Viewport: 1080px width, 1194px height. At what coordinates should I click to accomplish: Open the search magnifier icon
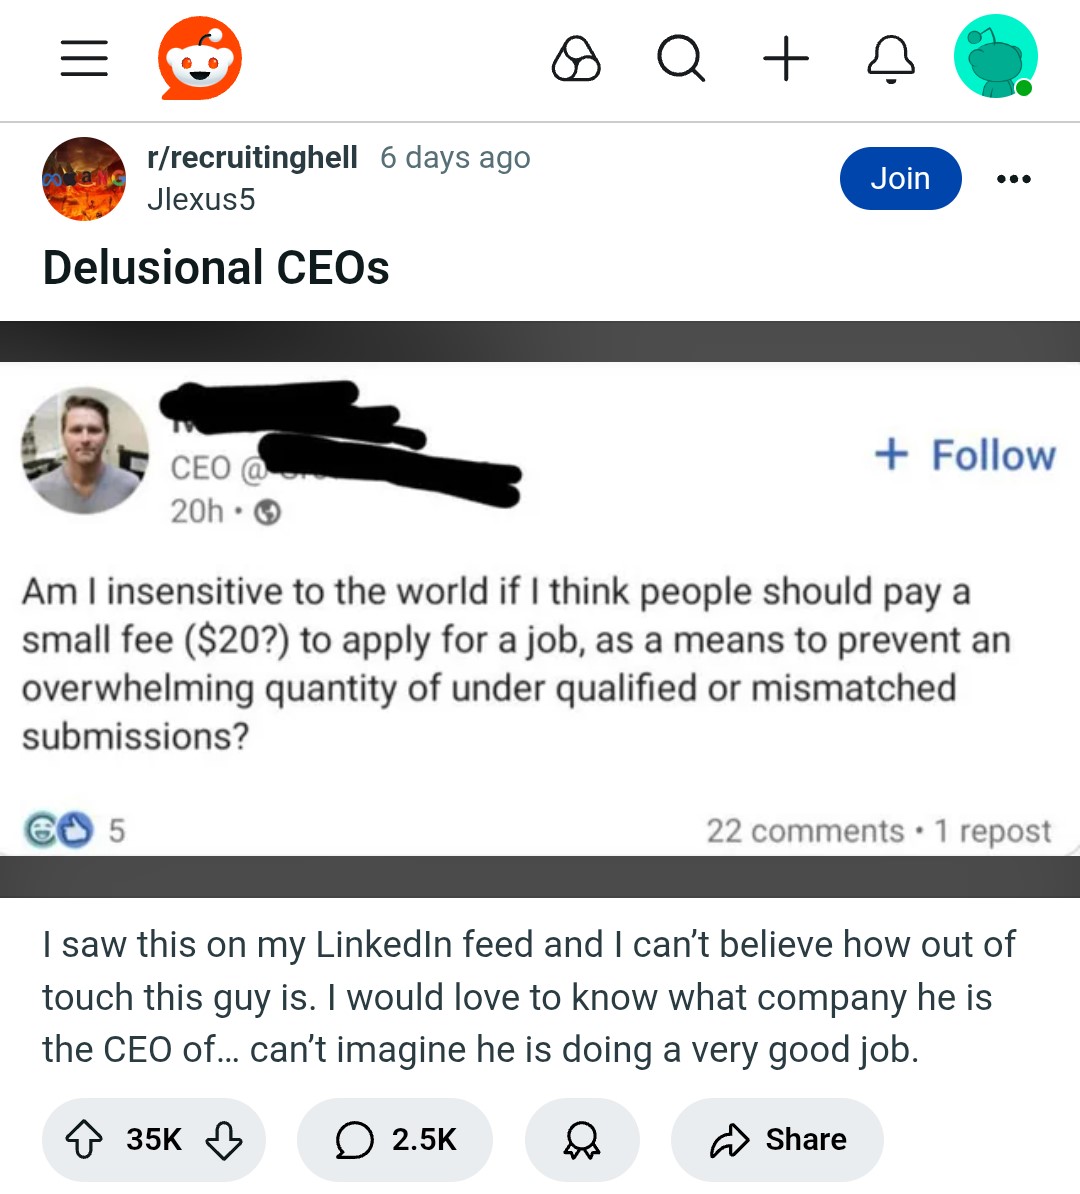tap(681, 58)
